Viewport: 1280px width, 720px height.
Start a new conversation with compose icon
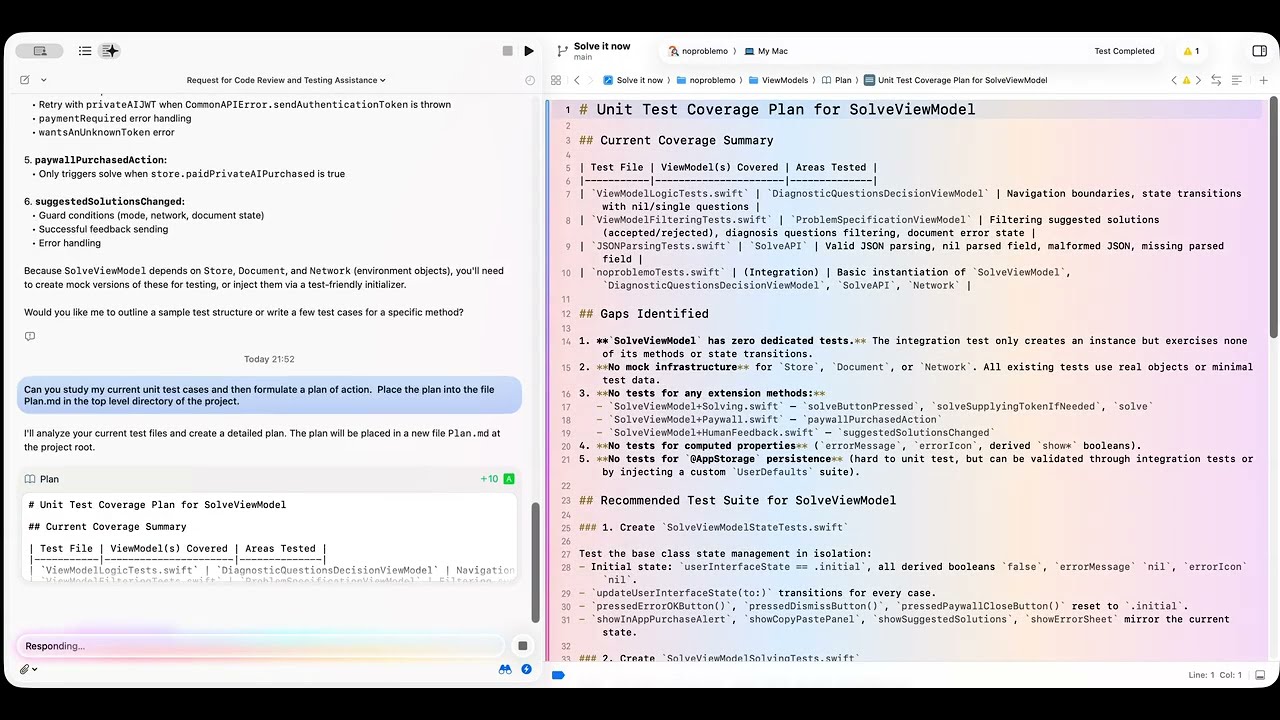pos(25,80)
